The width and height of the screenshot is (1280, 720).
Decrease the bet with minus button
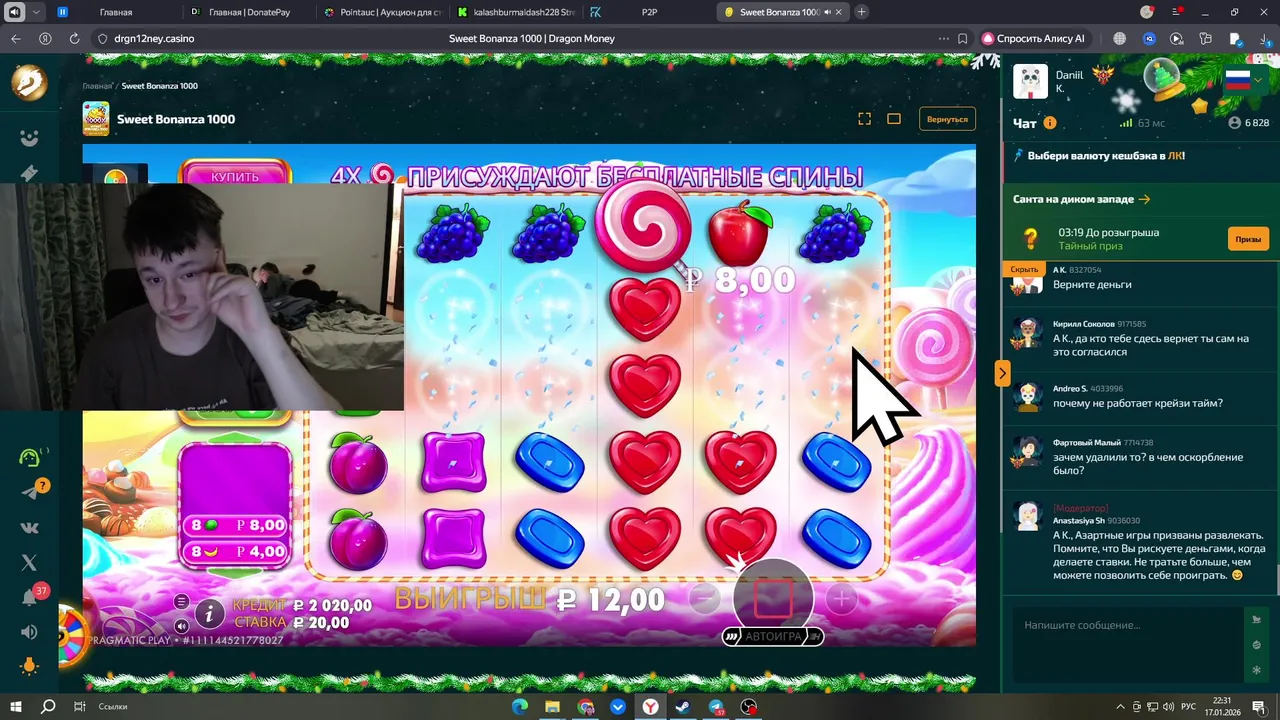704,599
